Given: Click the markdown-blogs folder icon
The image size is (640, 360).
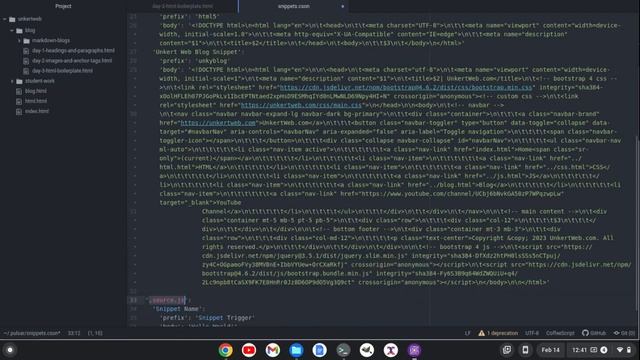Looking at the screenshot, I should 27,41.
